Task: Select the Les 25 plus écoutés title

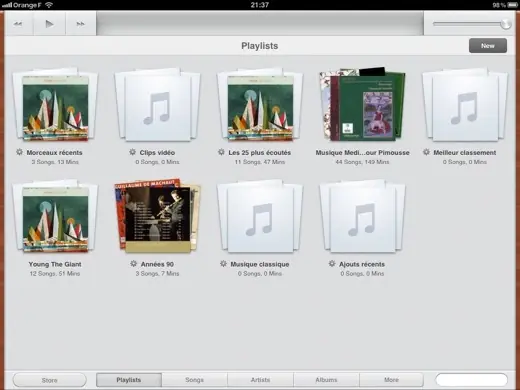Action: (260, 153)
